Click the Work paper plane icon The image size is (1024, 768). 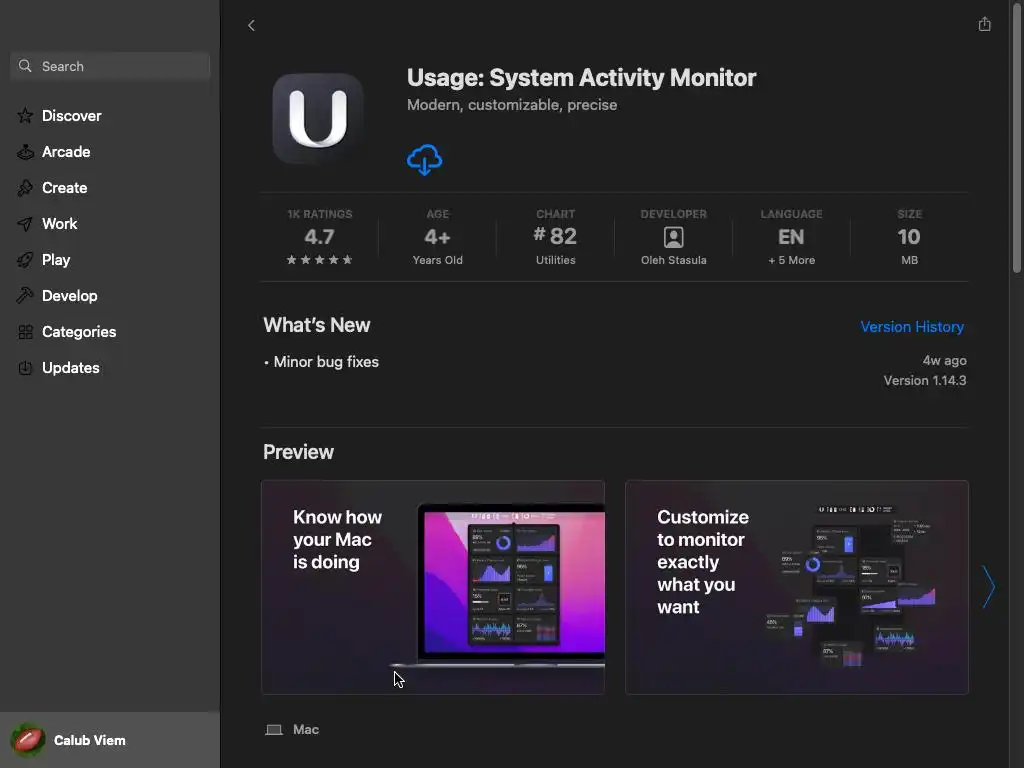click(x=25, y=223)
